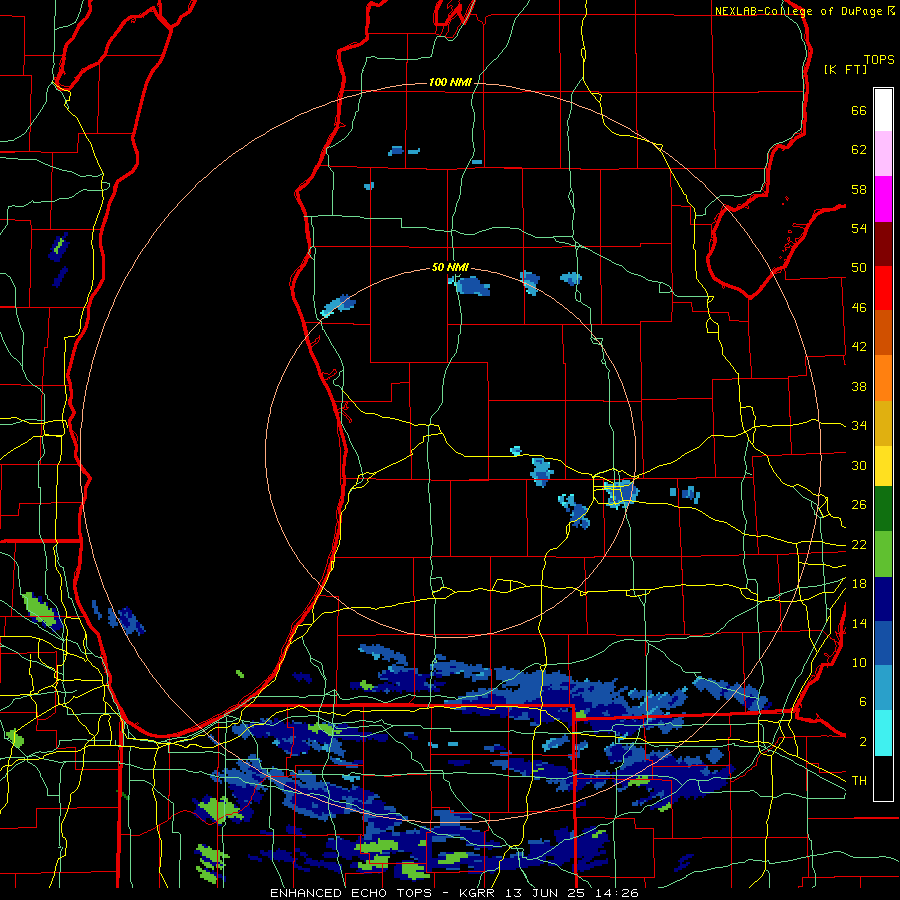Click the 54 value on the legend scale
The image size is (900, 900).
point(859,228)
